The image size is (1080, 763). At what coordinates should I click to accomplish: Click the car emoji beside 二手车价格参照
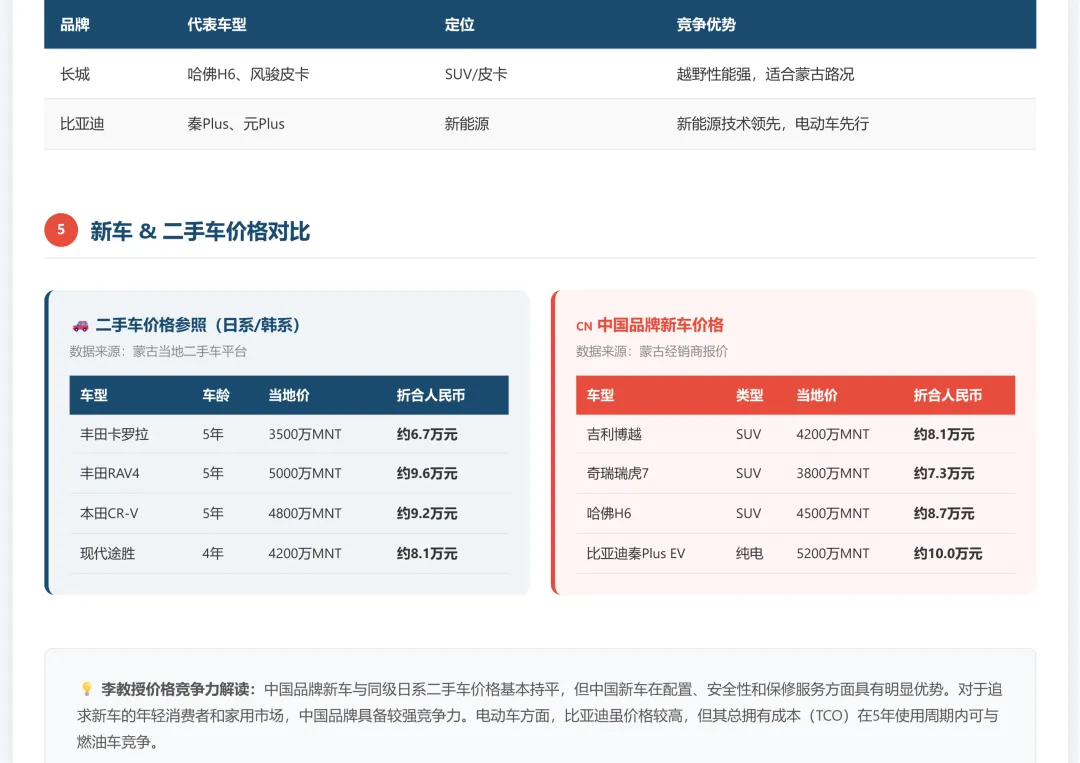81,325
